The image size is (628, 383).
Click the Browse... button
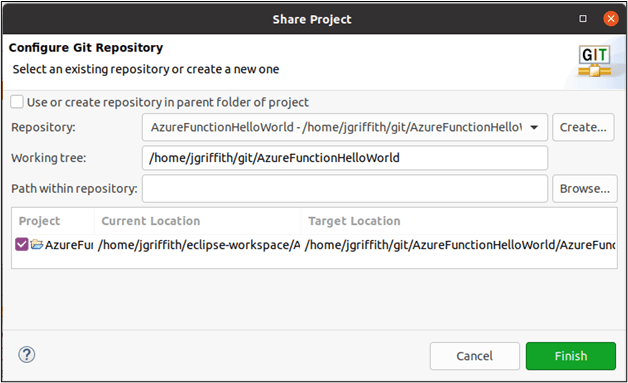click(585, 188)
